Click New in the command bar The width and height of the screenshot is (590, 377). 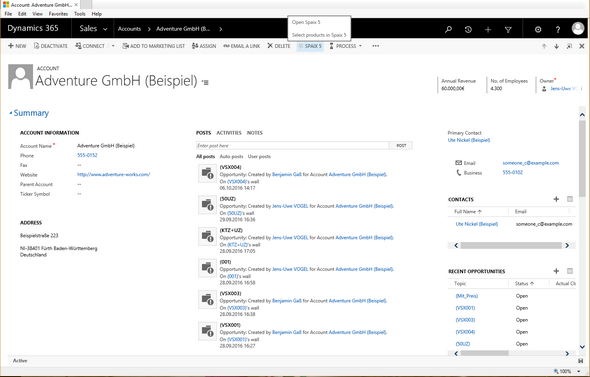point(17,46)
